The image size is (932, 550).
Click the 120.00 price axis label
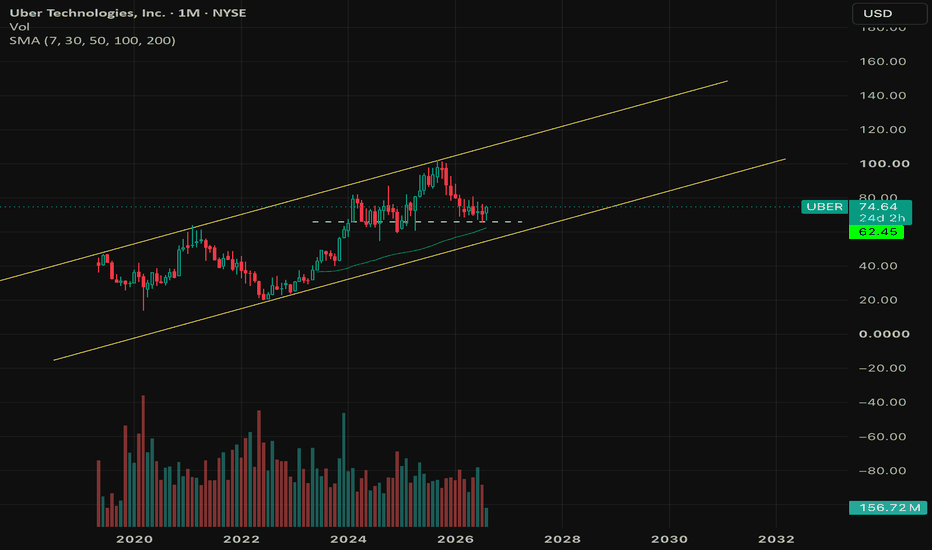(x=883, y=130)
